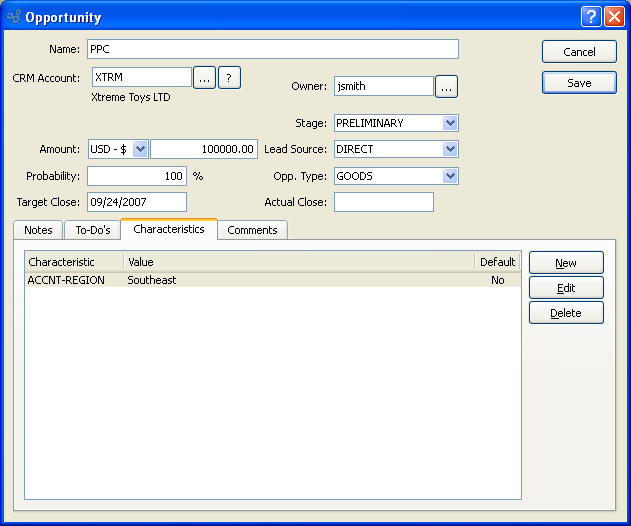Click the Opportunity window icon in title bar
The height and width of the screenshot is (526, 631).
[x=13, y=17]
